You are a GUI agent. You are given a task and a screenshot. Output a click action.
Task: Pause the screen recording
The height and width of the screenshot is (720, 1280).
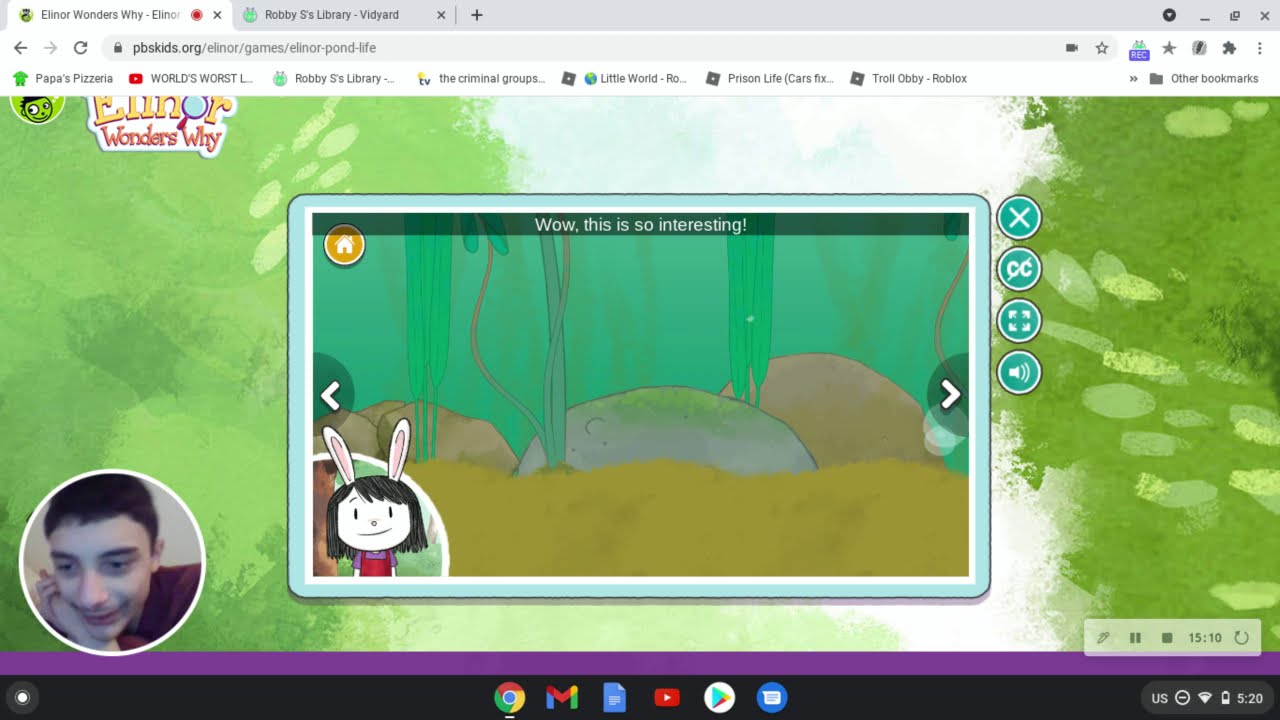point(1135,638)
